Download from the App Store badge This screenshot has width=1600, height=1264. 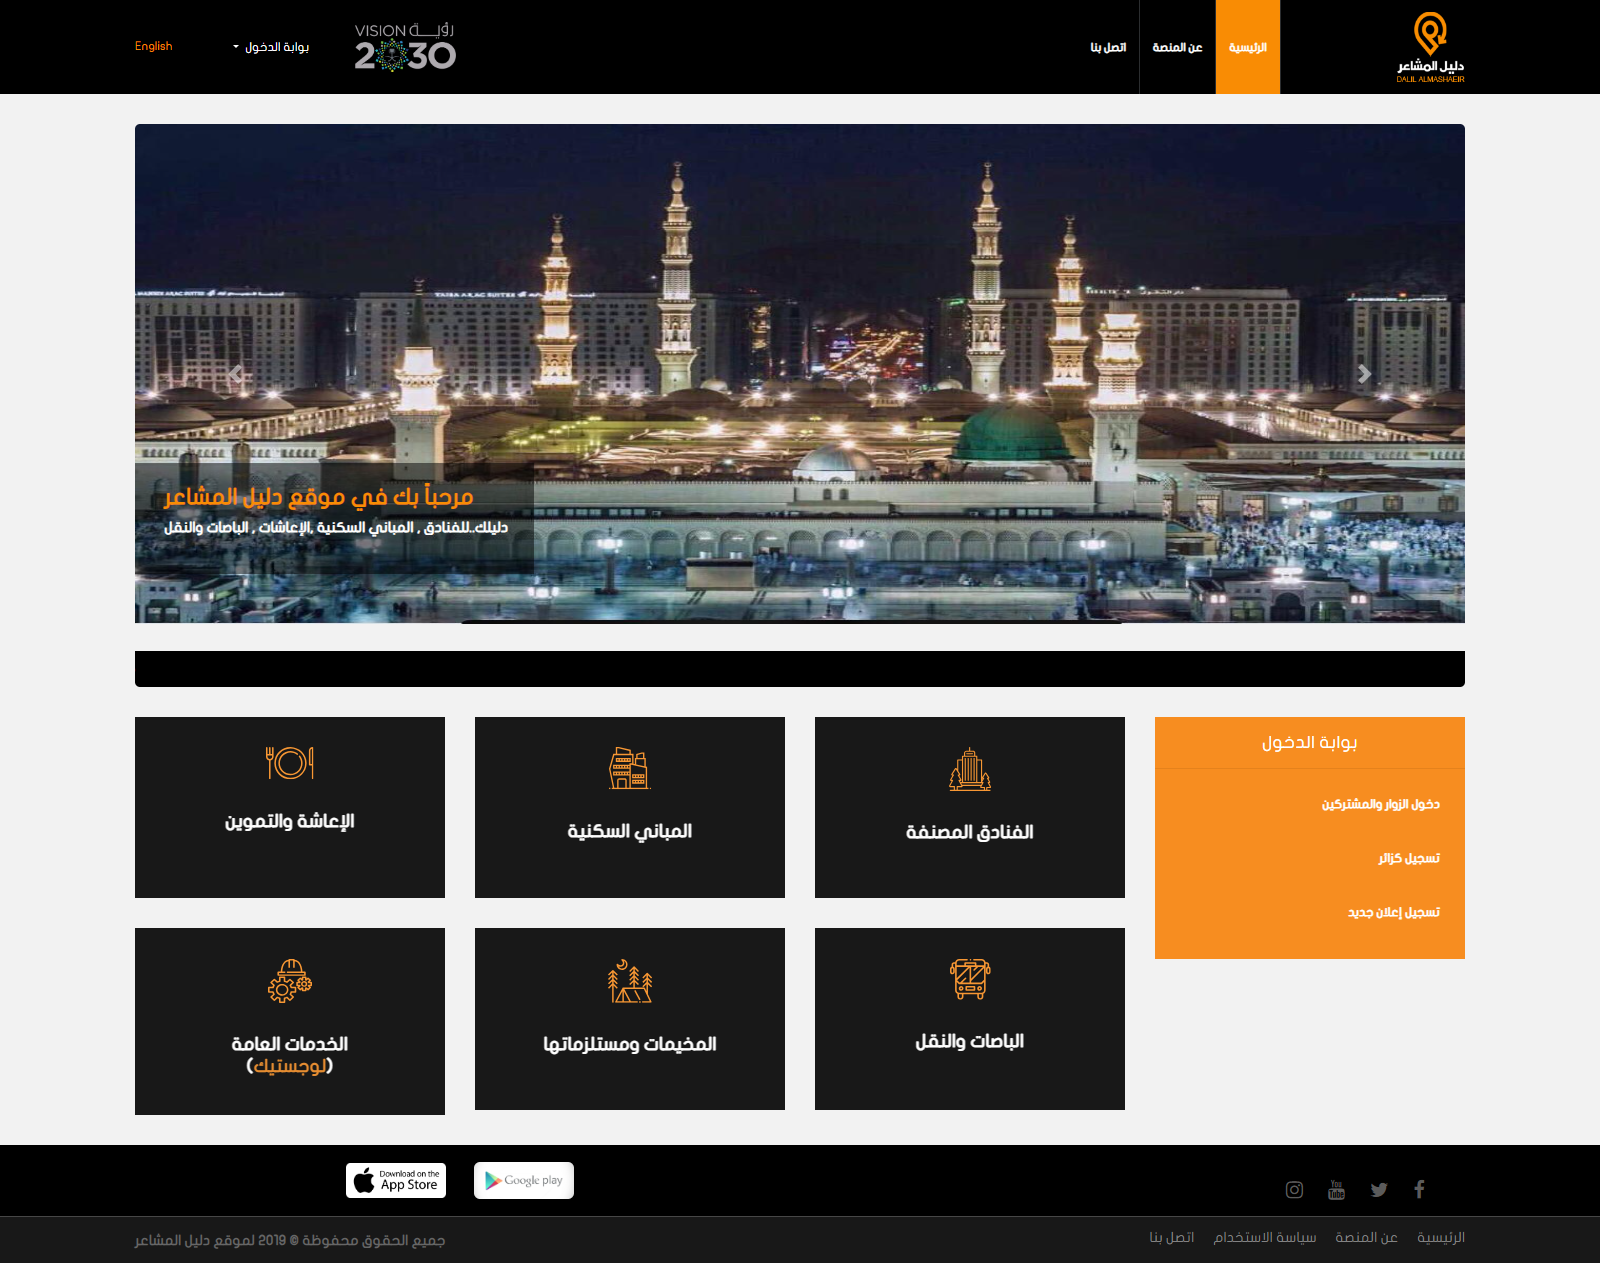[396, 1180]
